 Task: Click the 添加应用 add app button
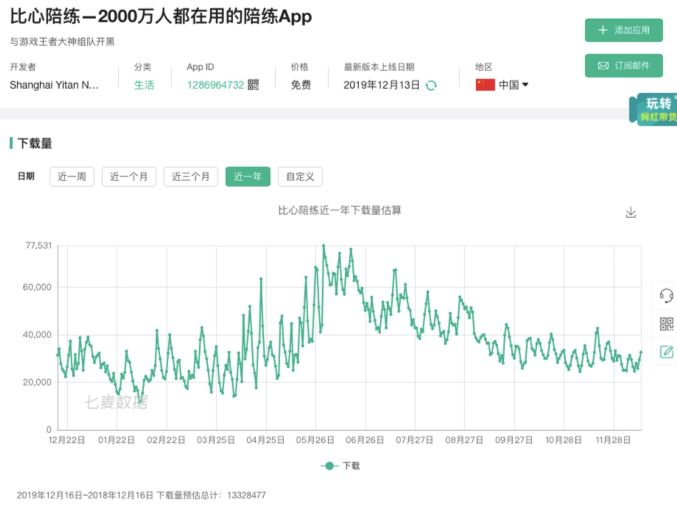point(623,30)
